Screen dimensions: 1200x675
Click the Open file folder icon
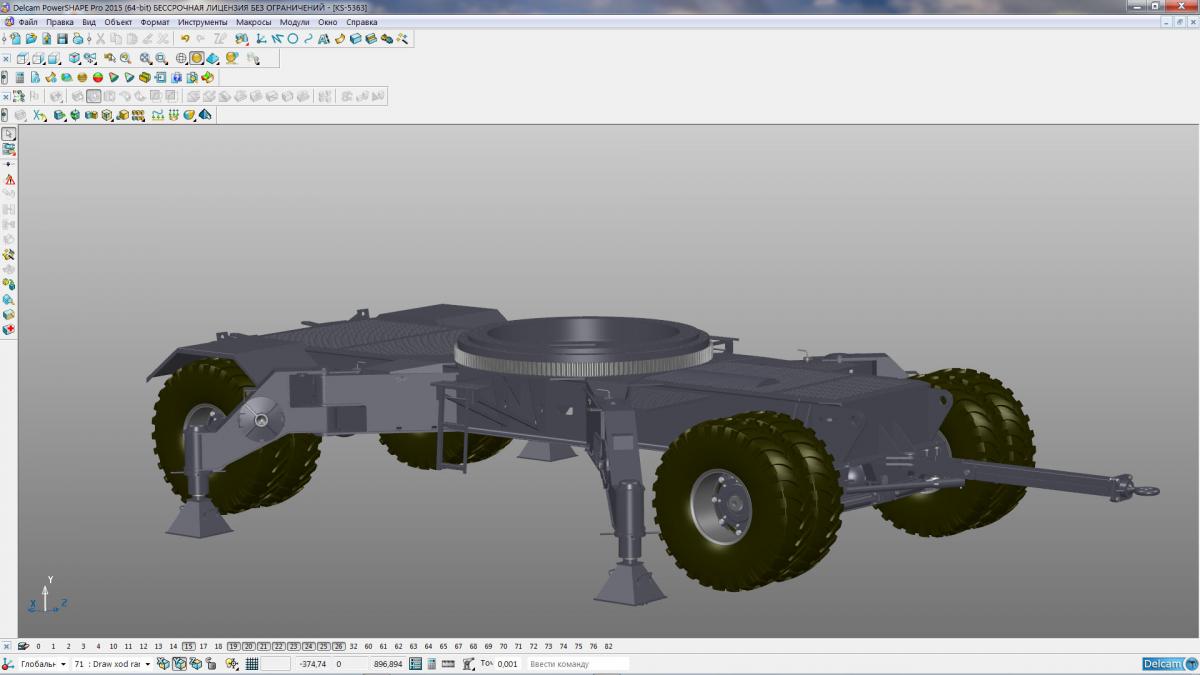(31, 38)
